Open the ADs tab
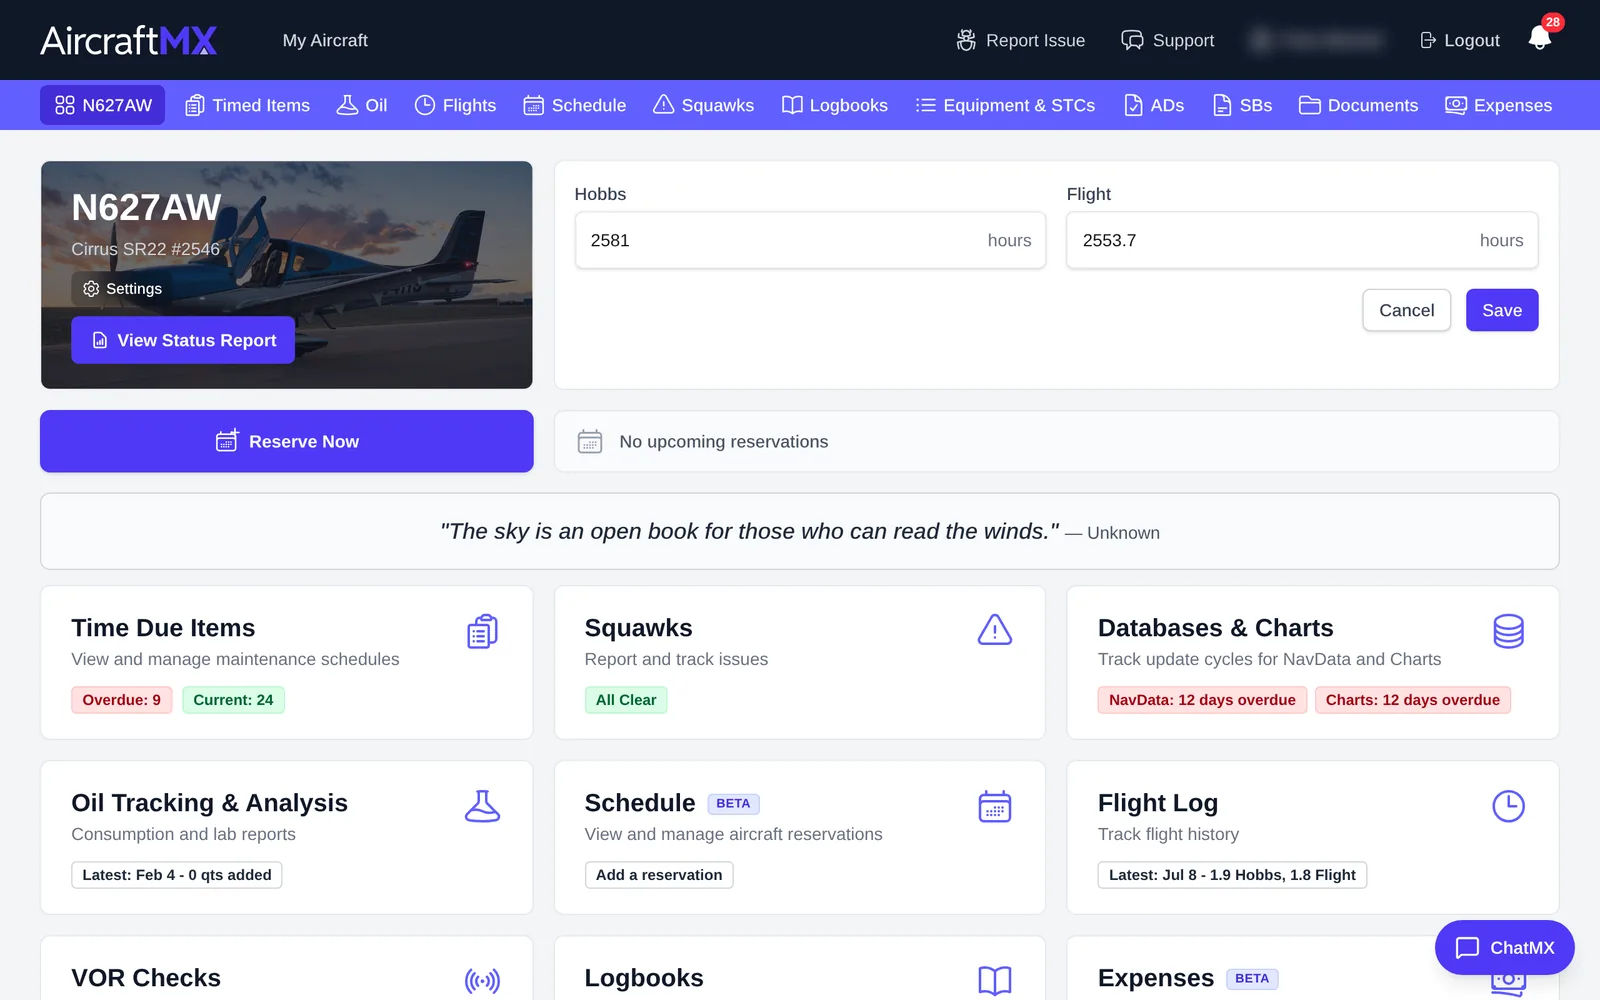Viewport: 1600px width, 1000px height. click(1154, 105)
